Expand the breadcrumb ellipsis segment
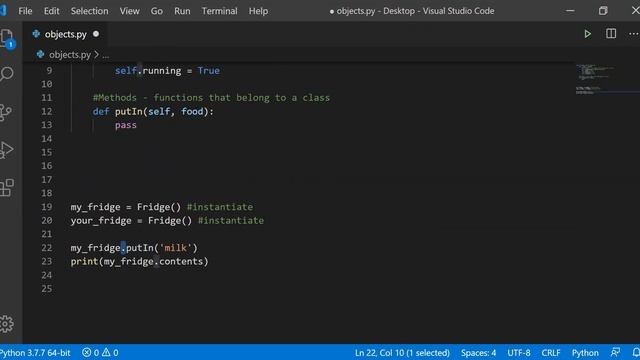The height and width of the screenshot is (360, 640). (x=106, y=55)
